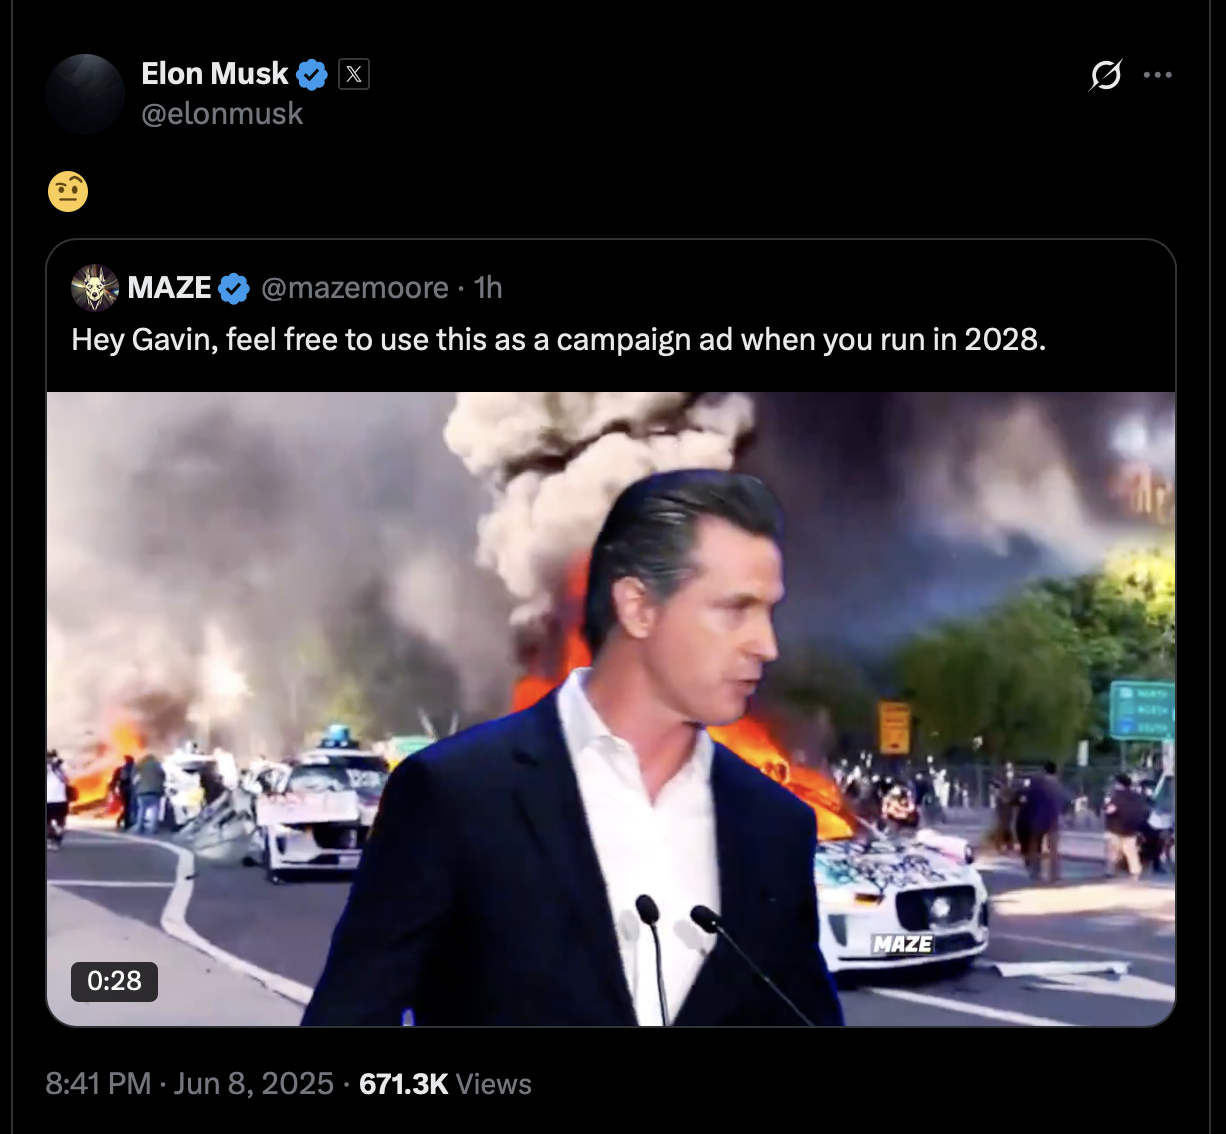Click the 8:41 PM post time

pos(98,1084)
